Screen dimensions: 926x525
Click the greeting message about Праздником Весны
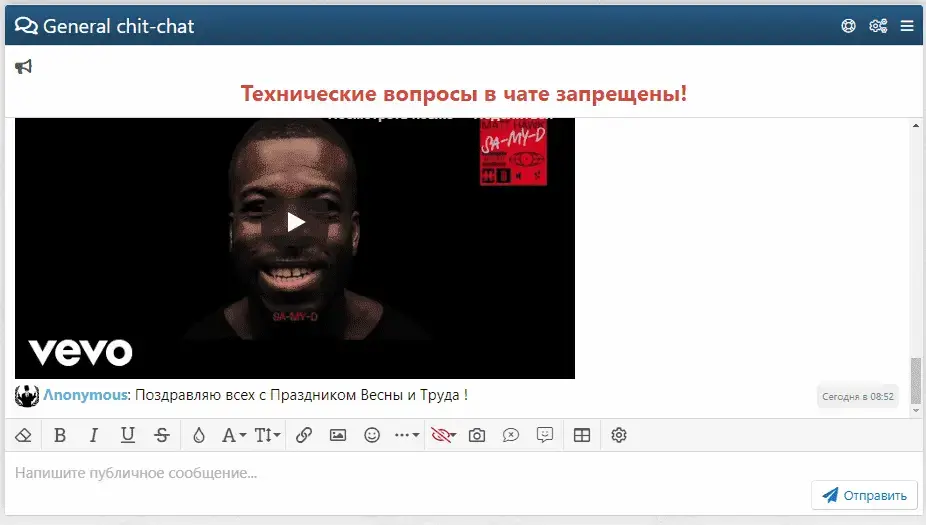click(301, 395)
